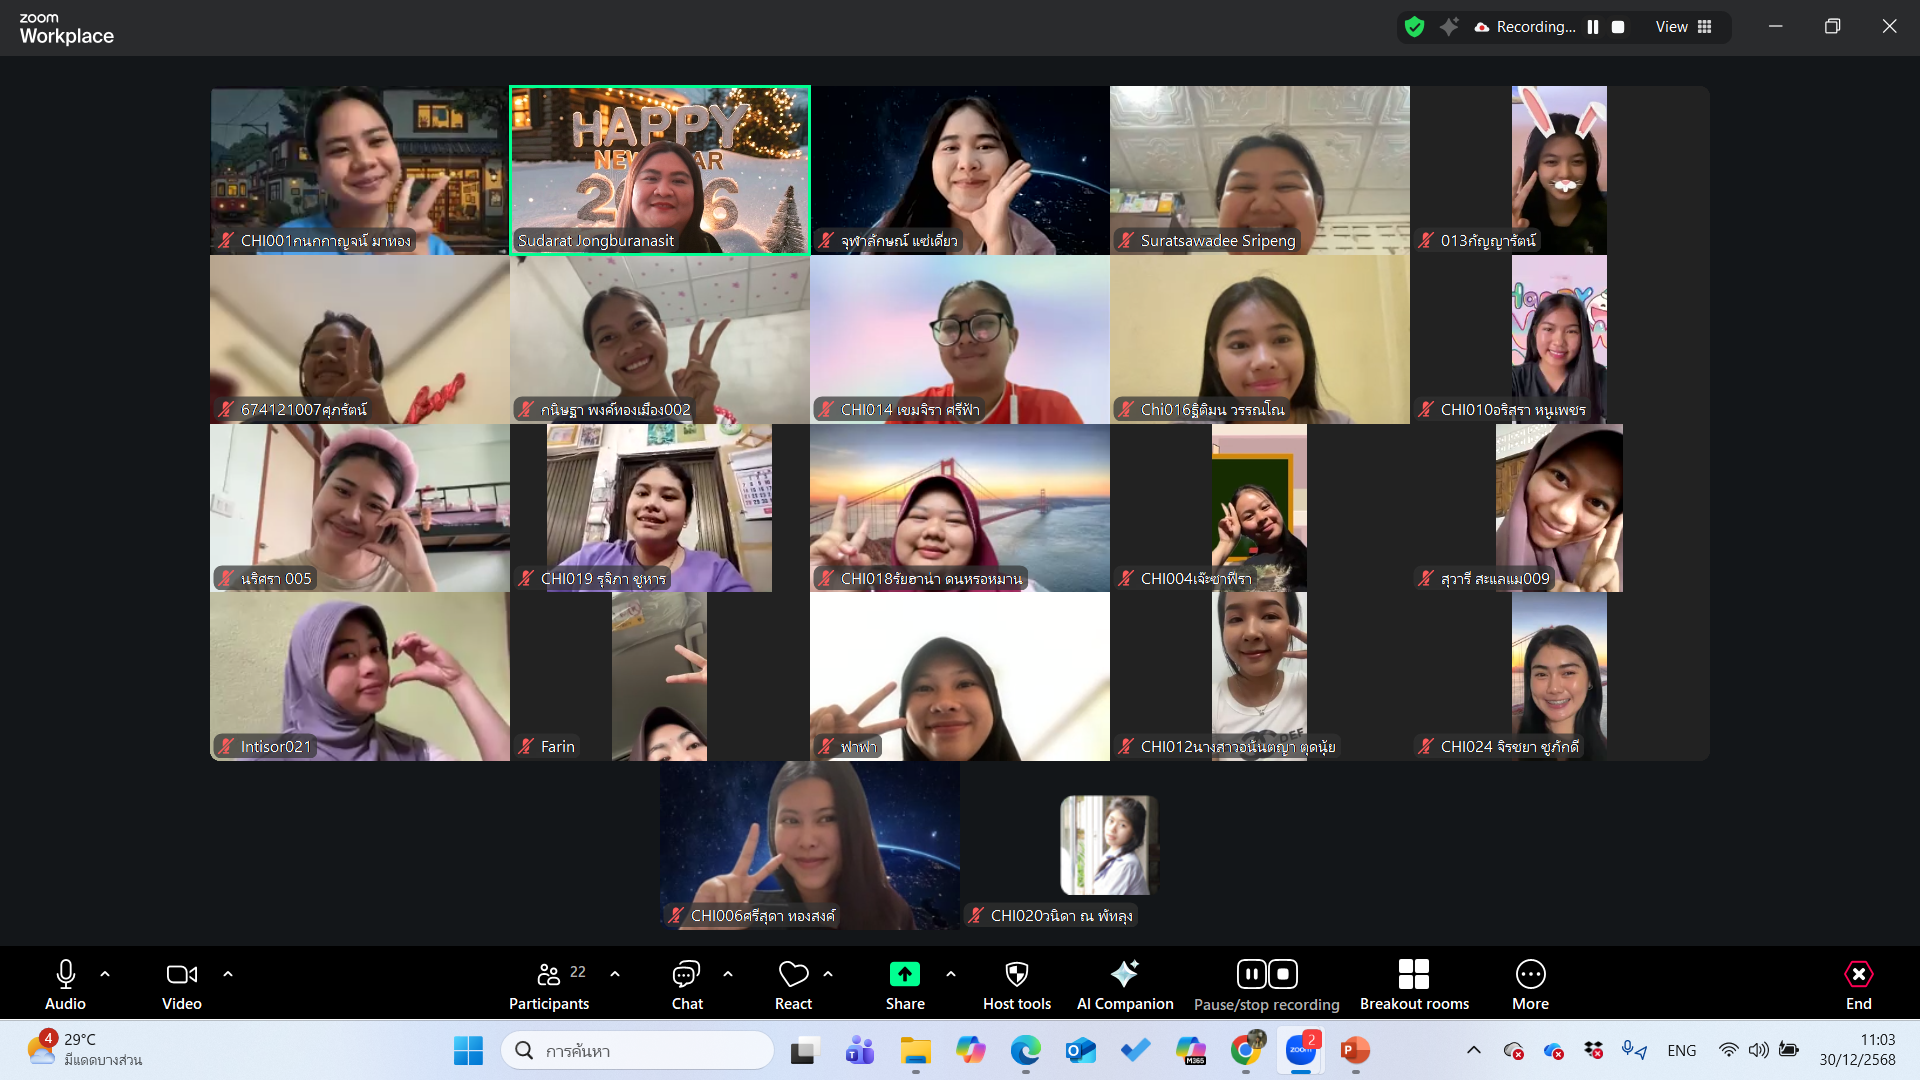Viewport: 1920px width, 1080px height.
Task: Expand Audio options chevron
Action: pyautogui.click(x=105, y=974)
